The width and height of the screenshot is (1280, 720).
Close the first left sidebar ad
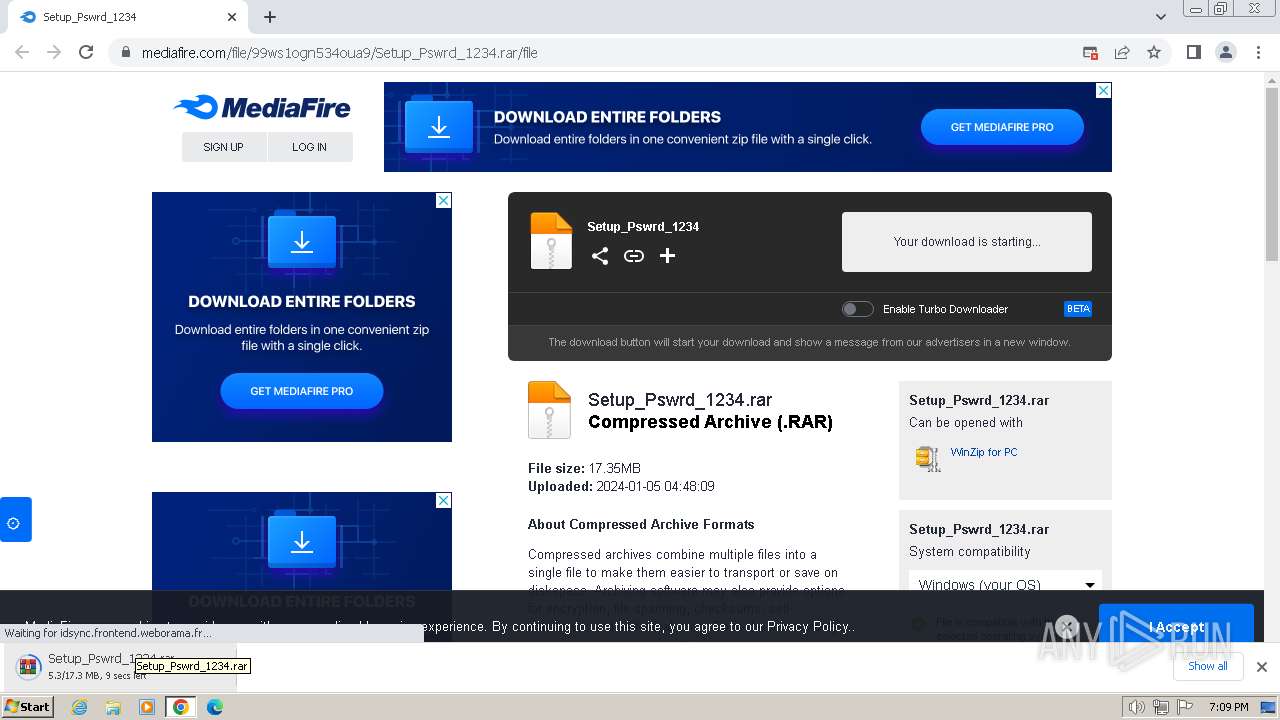(443, 200)
